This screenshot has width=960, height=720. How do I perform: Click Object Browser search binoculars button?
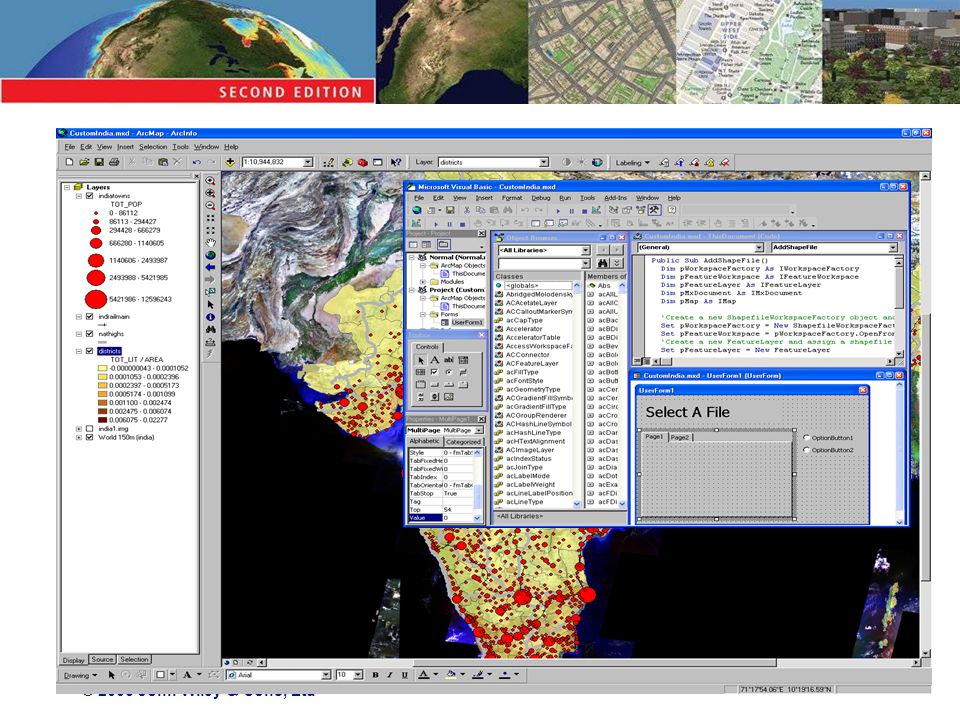(x=602, y=263)
